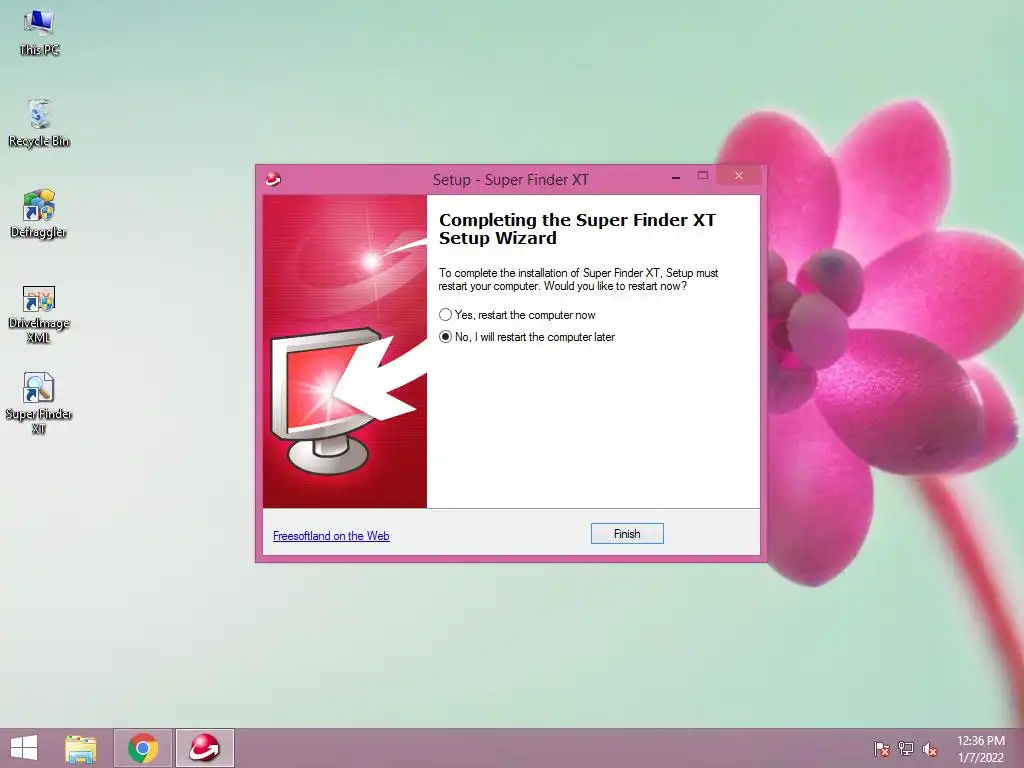Click the Super Finder XT setup title bar icon

273,179
